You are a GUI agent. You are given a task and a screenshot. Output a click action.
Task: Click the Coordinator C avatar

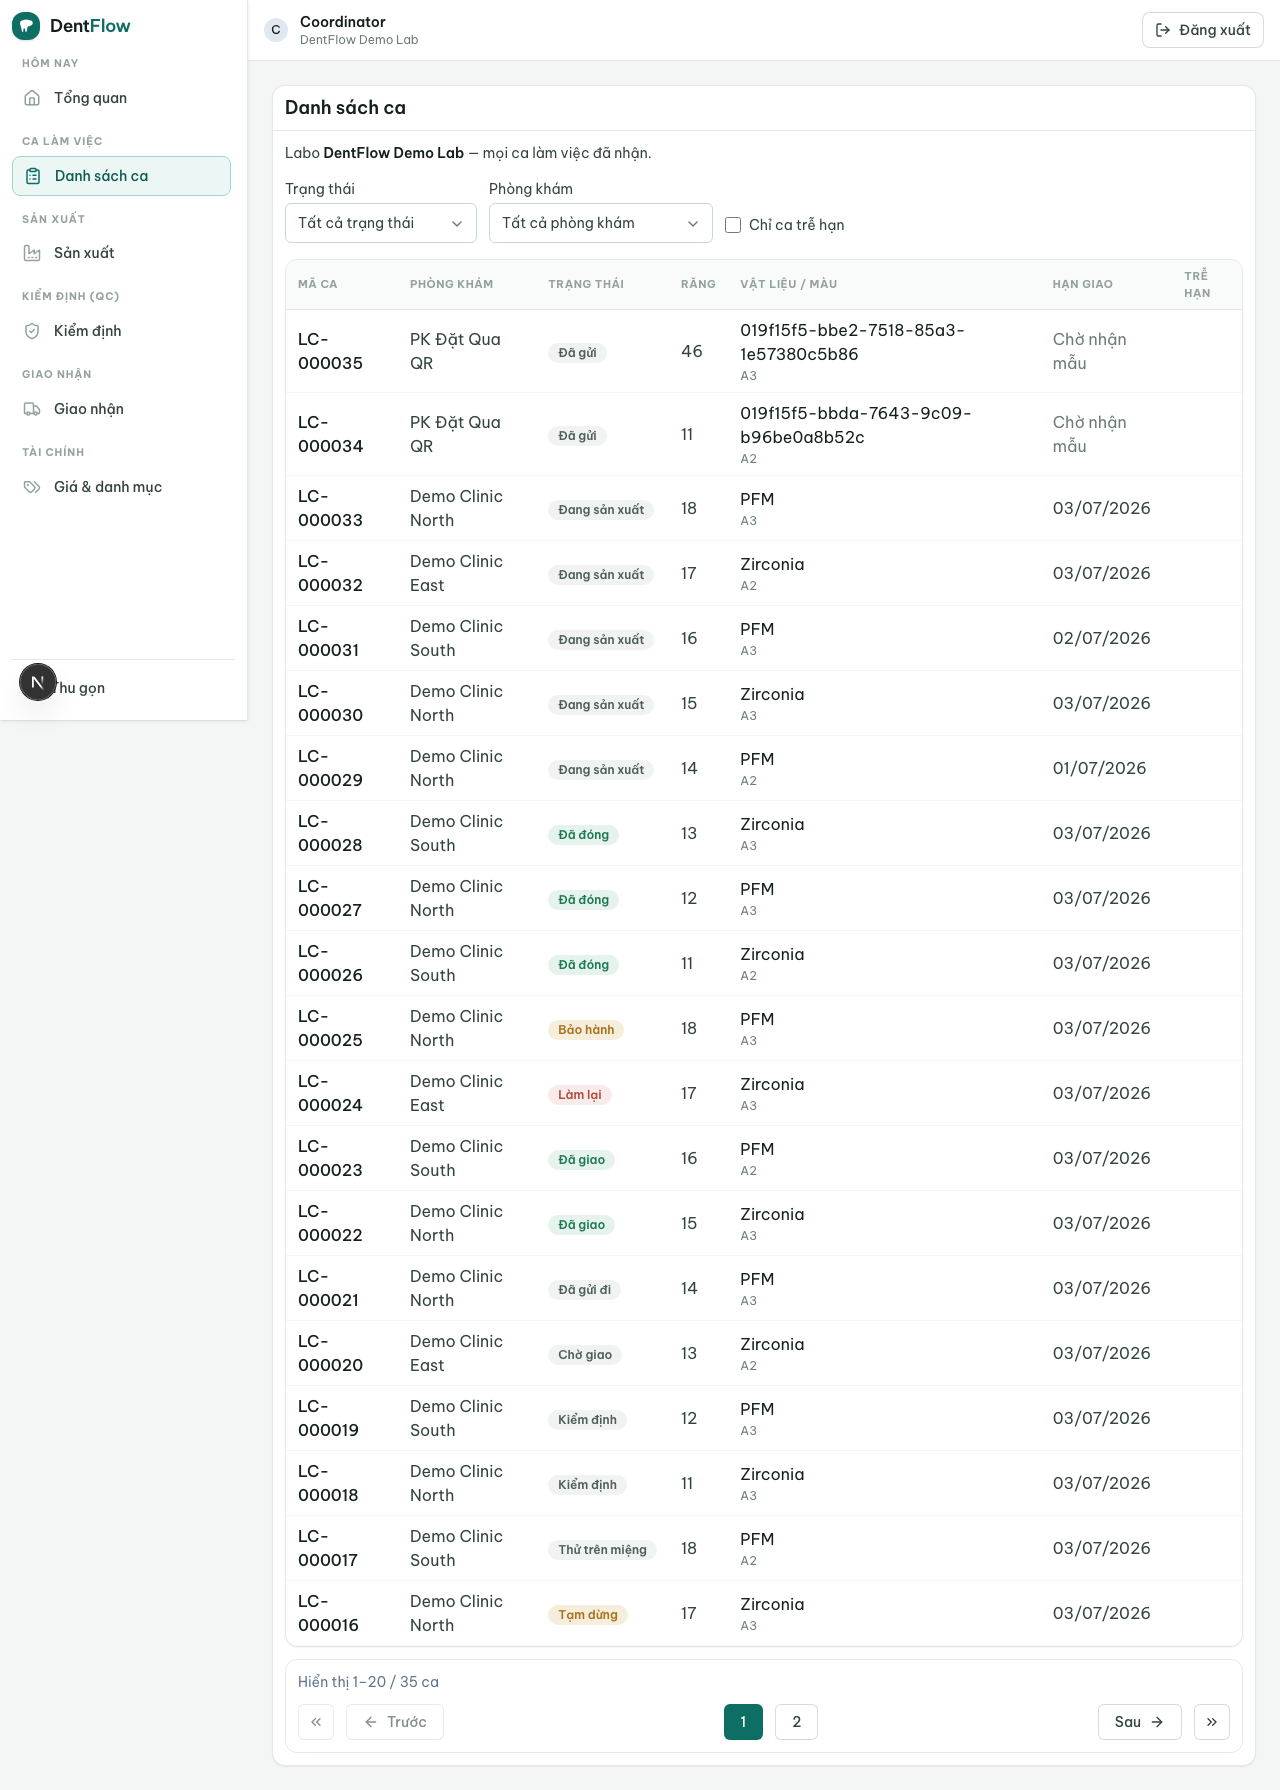tap(276, 30)
